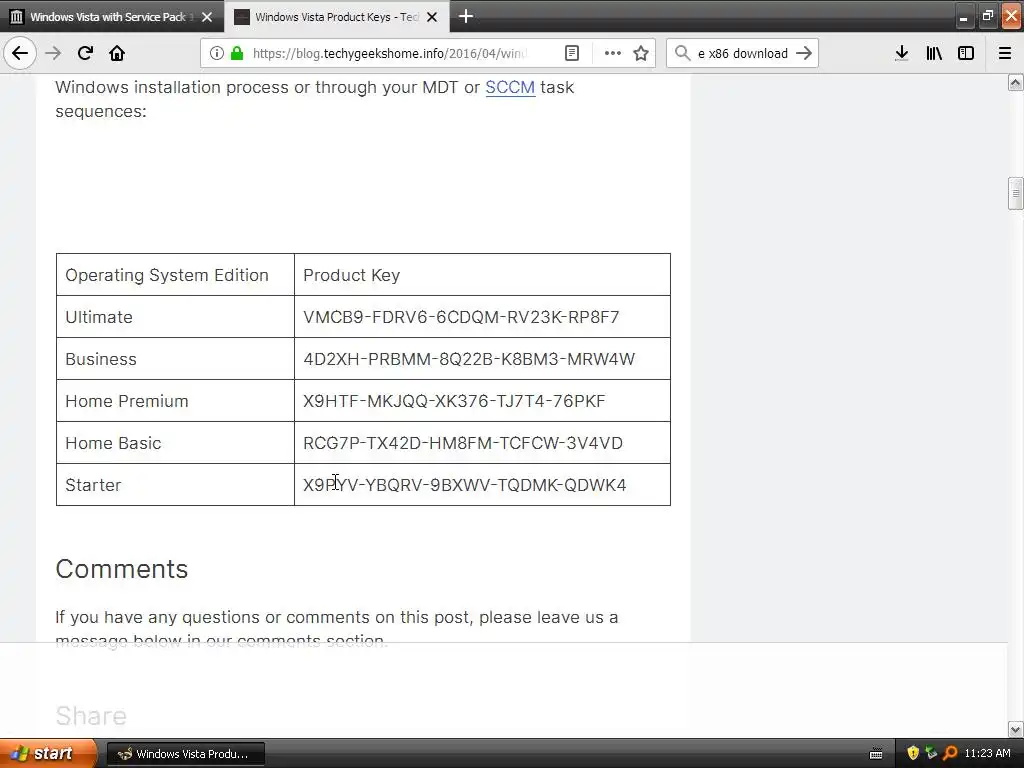Click the vertical scrollbar thumb
Viewport: 1024px width, 768px height.
coord(1015,193)
